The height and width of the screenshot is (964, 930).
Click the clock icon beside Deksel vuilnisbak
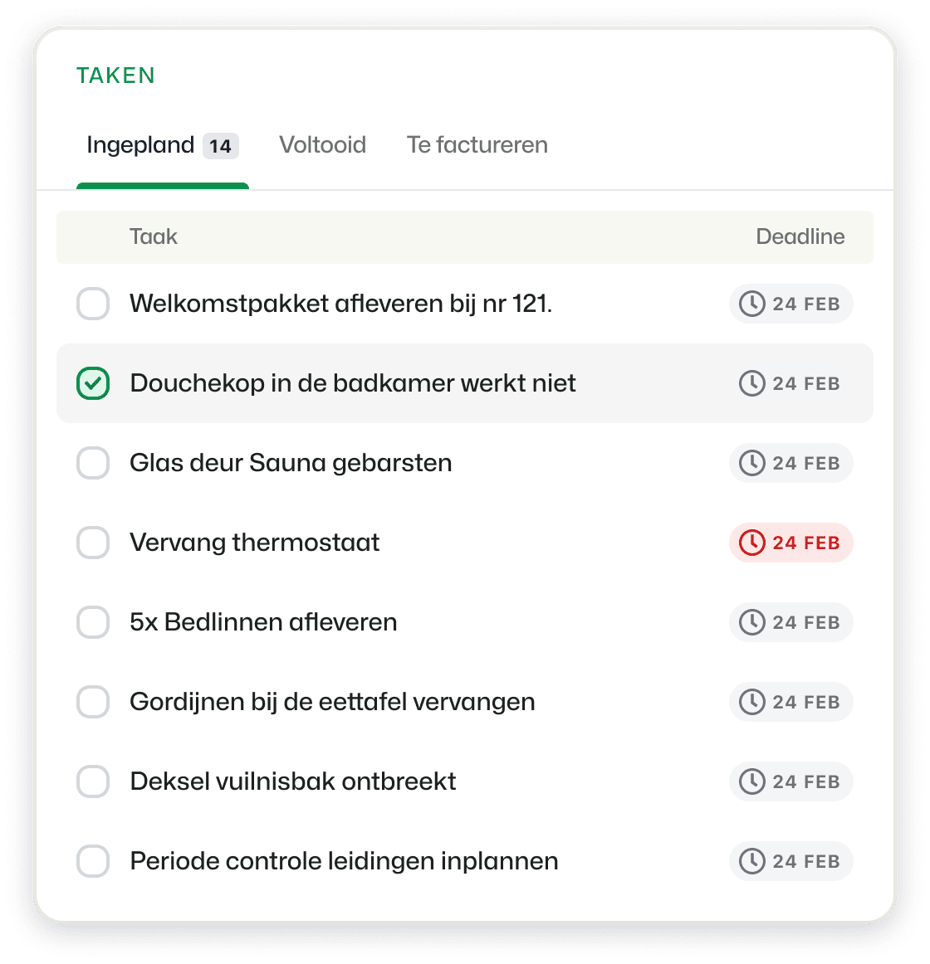(751, 781)
